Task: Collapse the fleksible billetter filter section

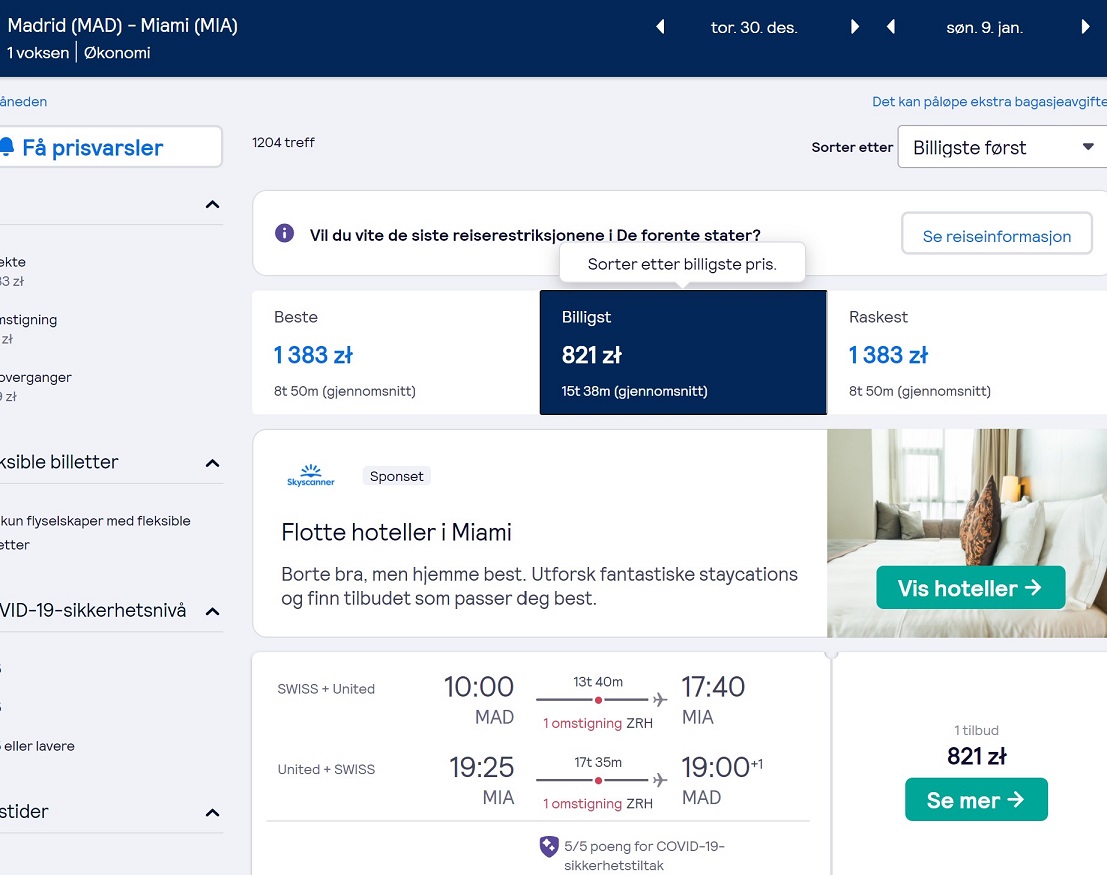Action: point(213,463)
